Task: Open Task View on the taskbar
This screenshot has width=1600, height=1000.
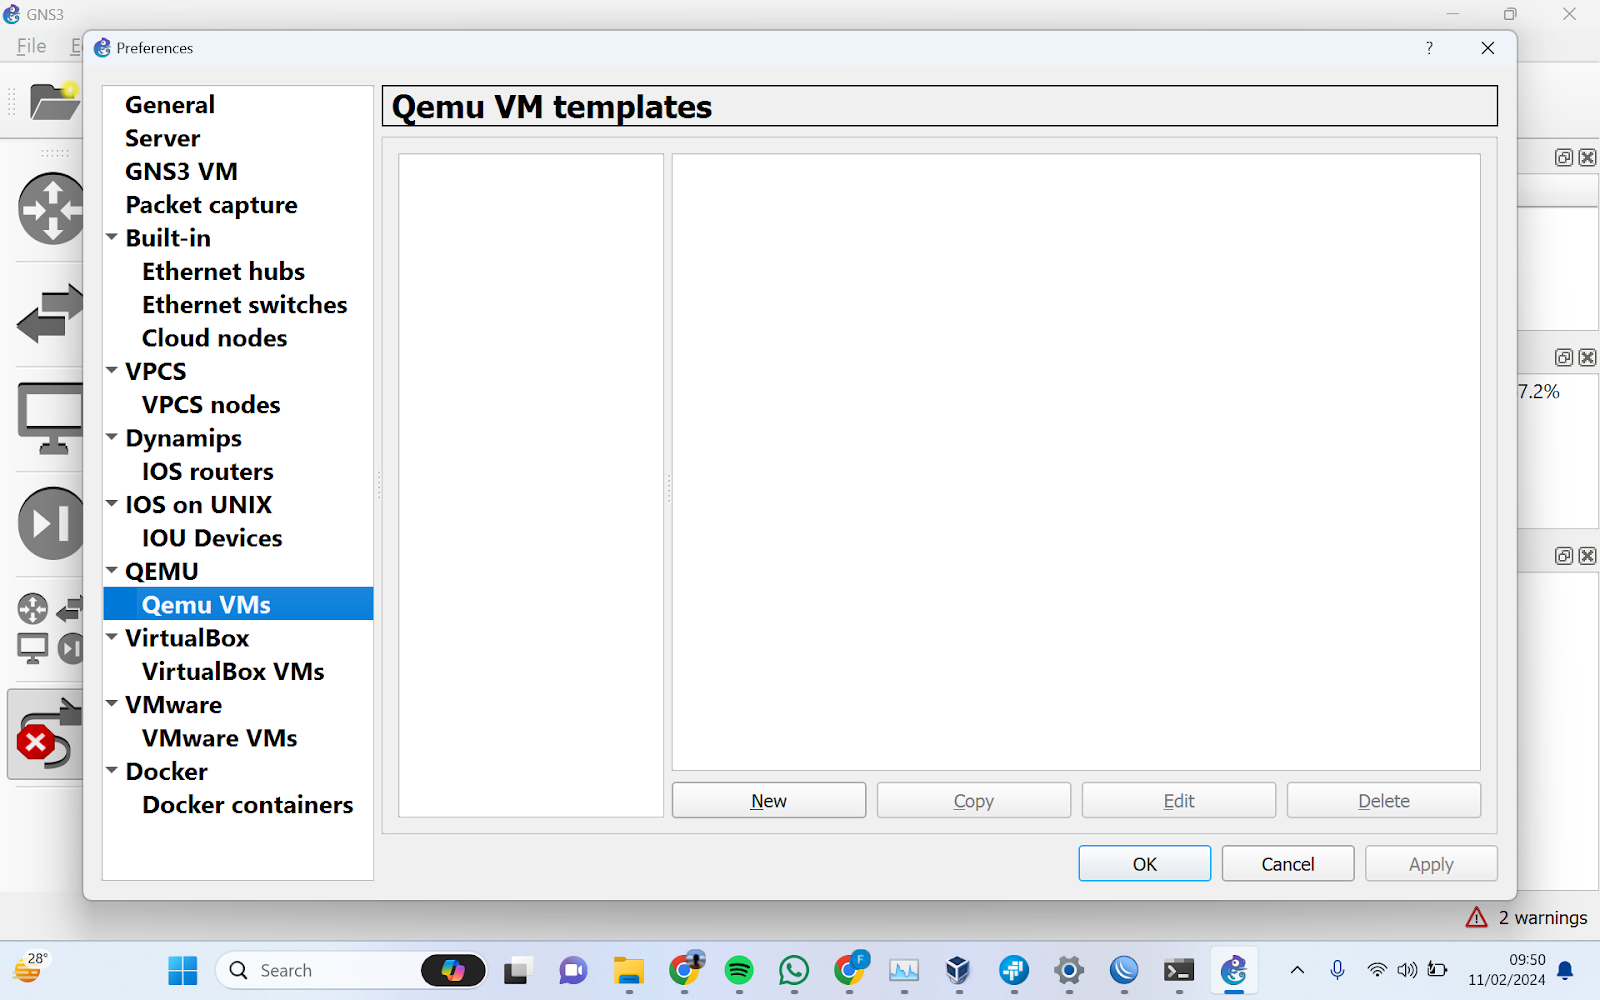Action: (x=517, y=970)
